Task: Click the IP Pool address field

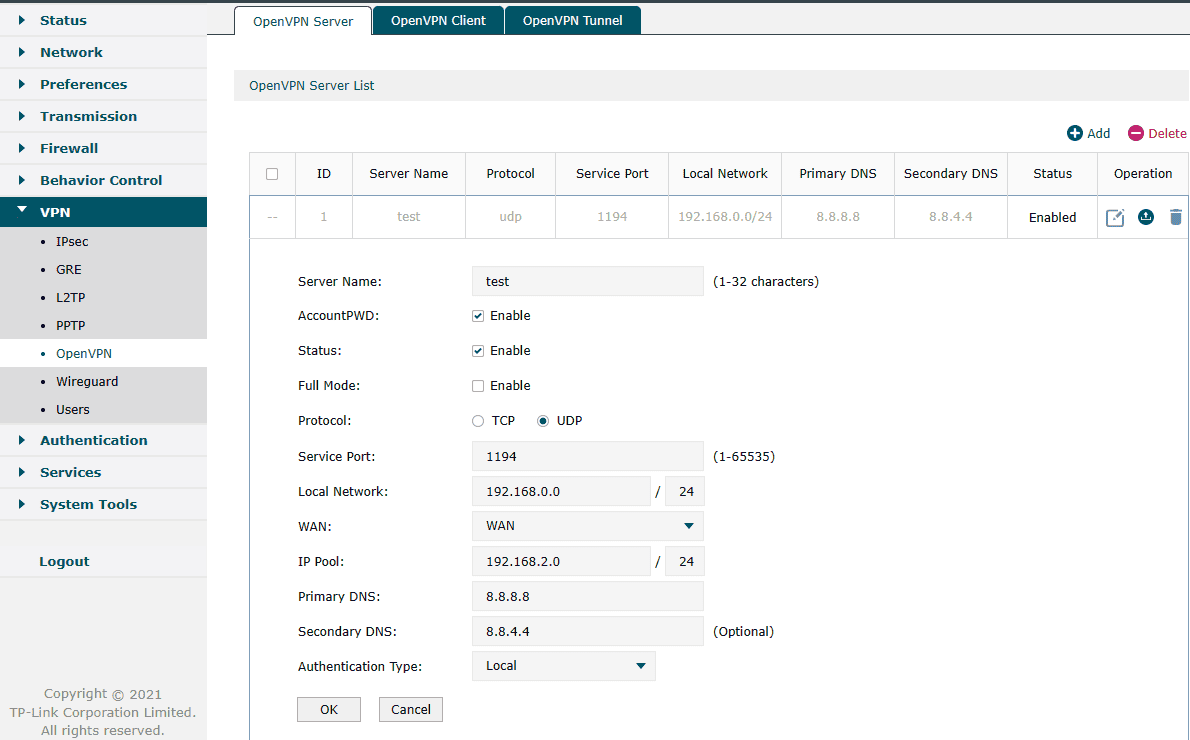Action: click(561, 562)
